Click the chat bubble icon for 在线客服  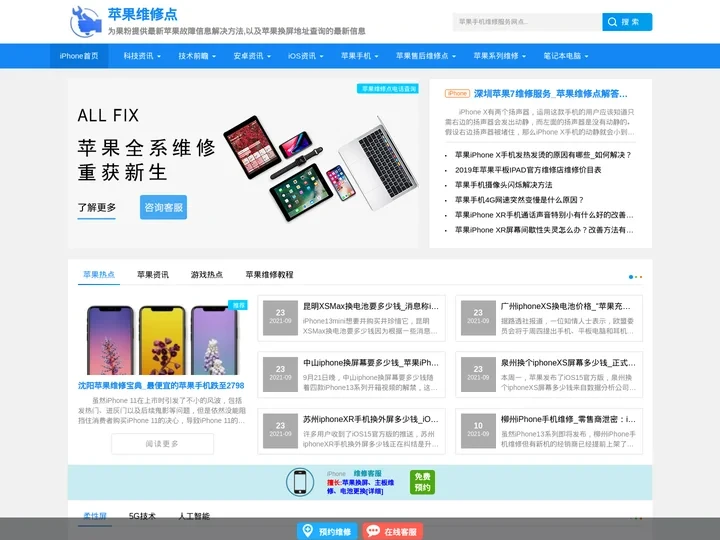373,531
